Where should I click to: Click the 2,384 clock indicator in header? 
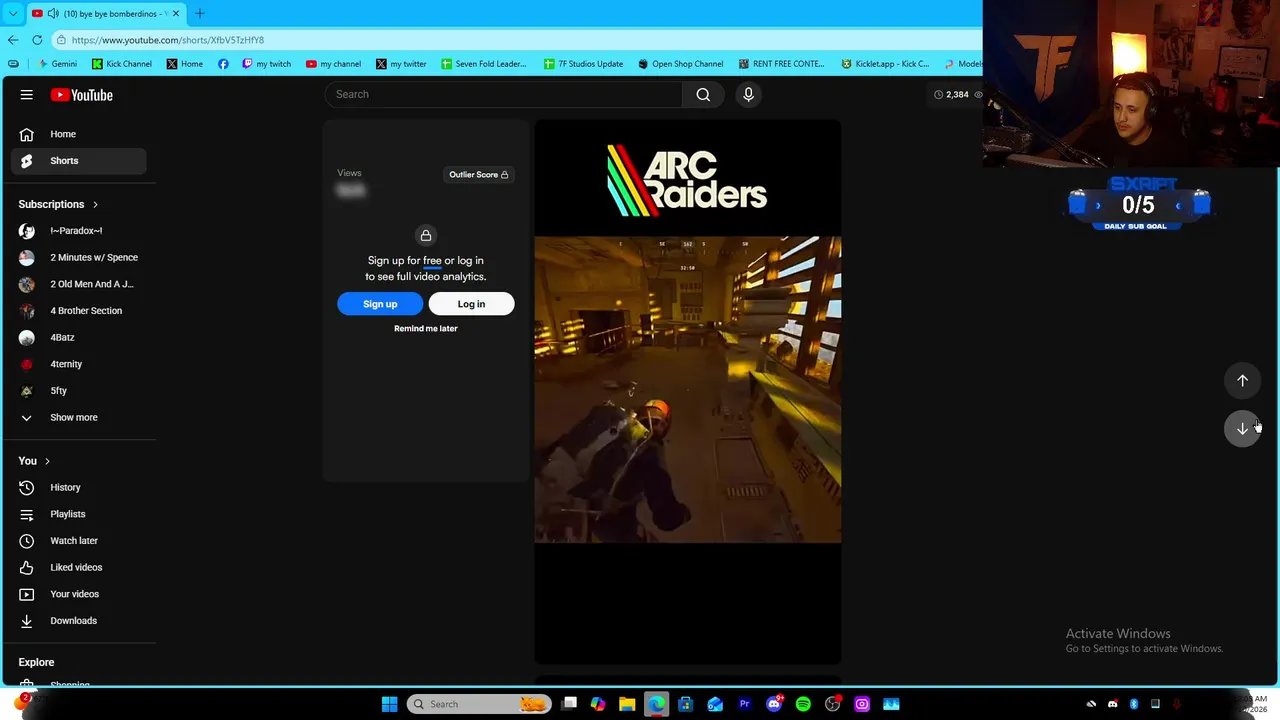coord(952,95)
